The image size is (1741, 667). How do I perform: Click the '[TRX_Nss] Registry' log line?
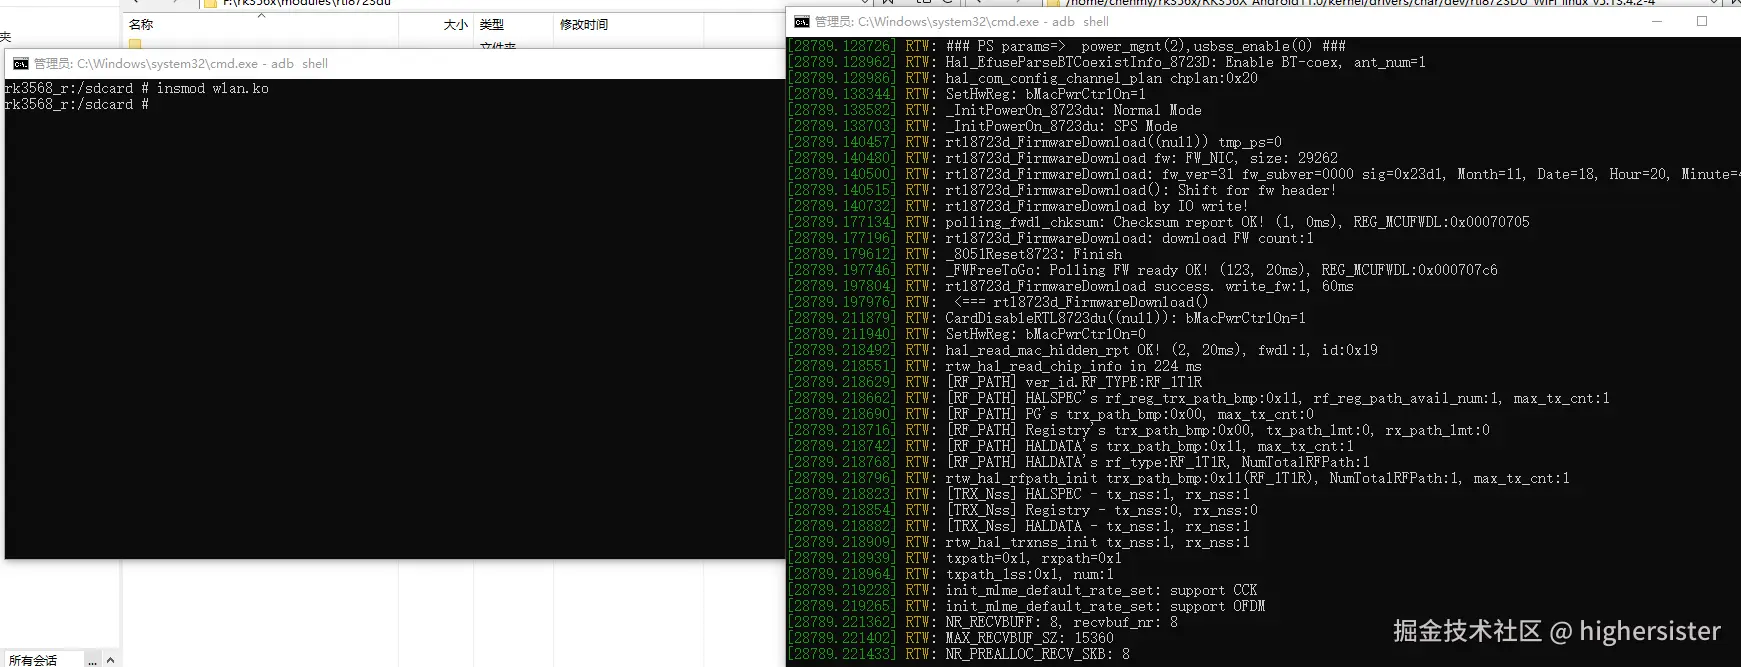[1023, 510]
